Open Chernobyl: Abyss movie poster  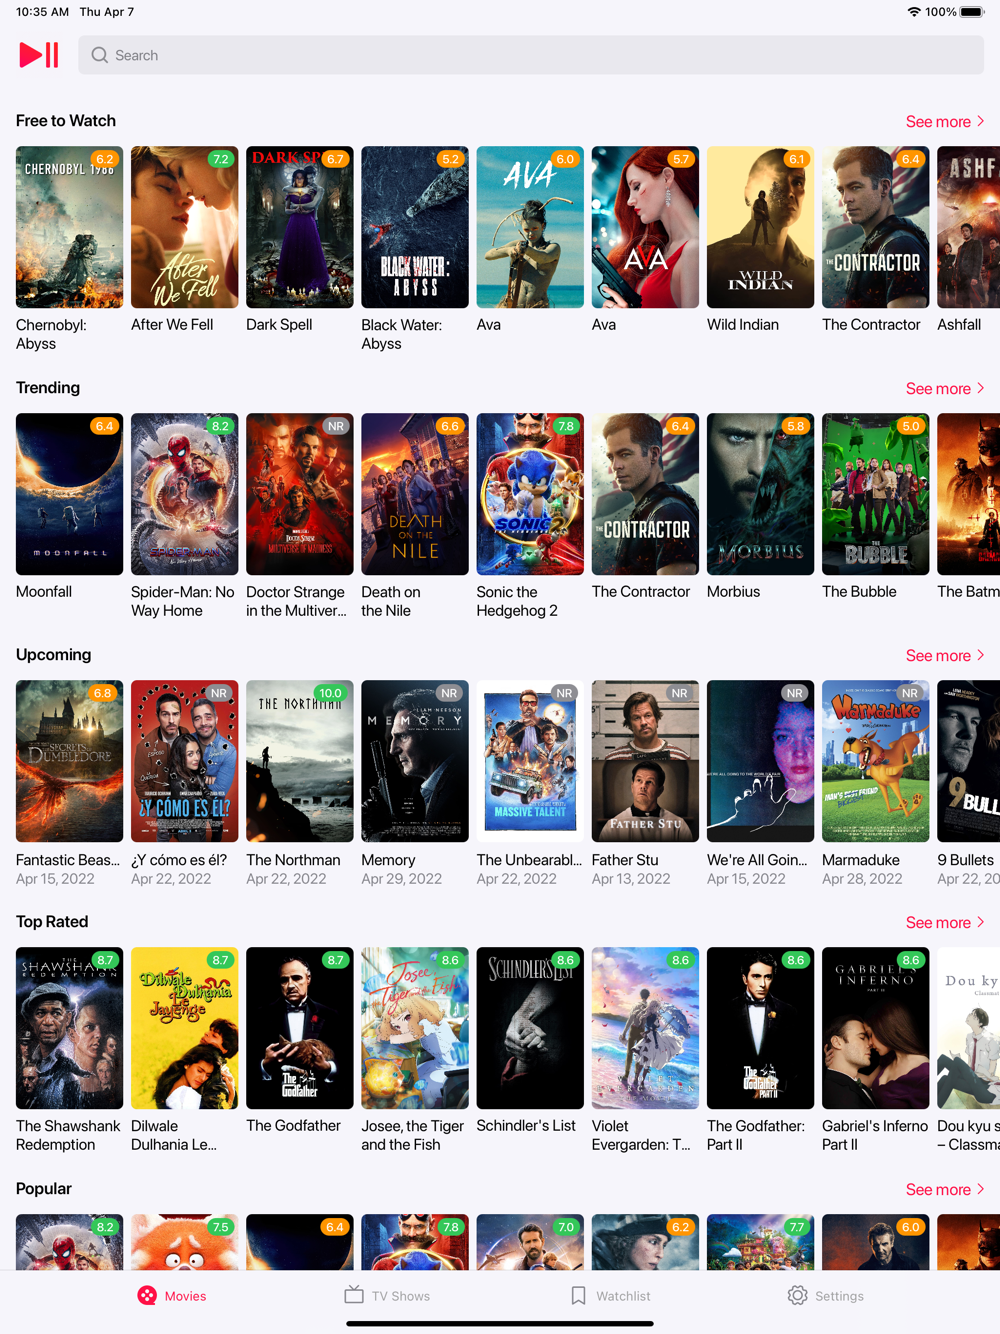69,227
